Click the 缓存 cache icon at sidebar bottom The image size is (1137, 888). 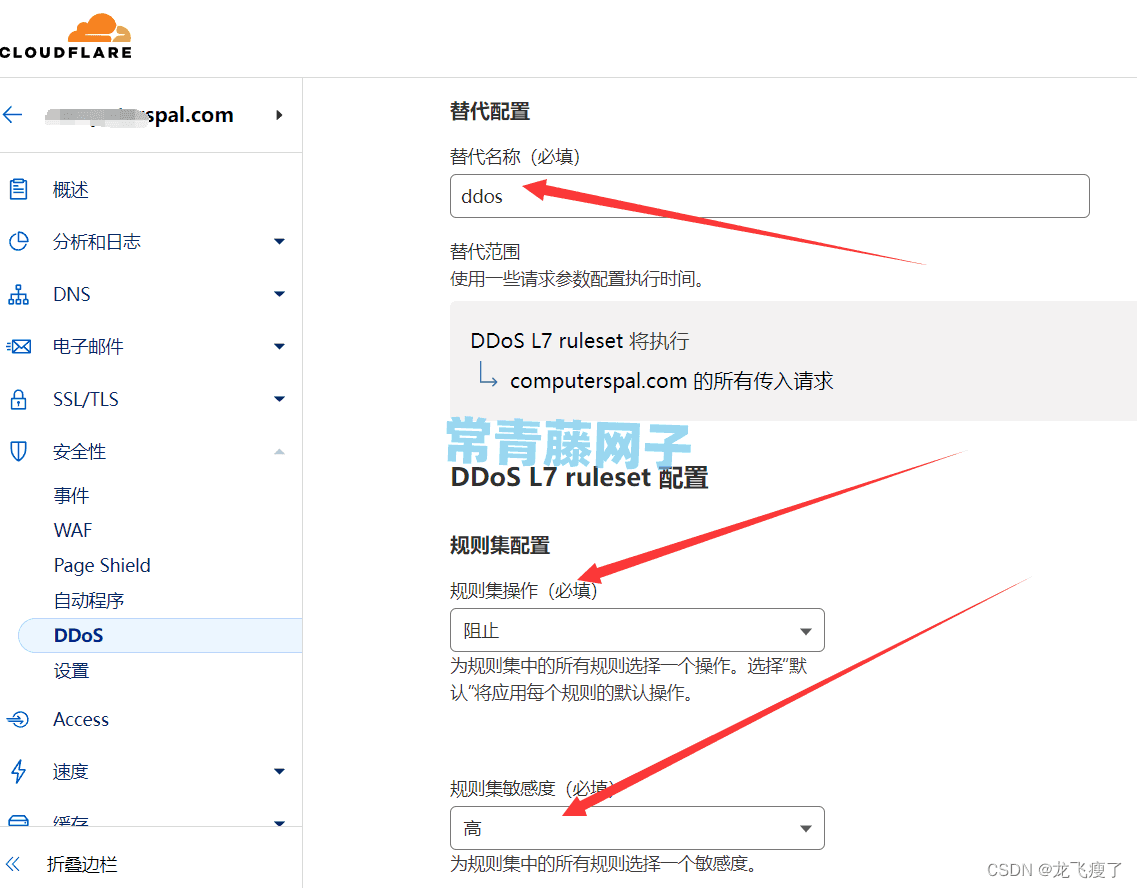pyautogui.click(x=17, y=820)
